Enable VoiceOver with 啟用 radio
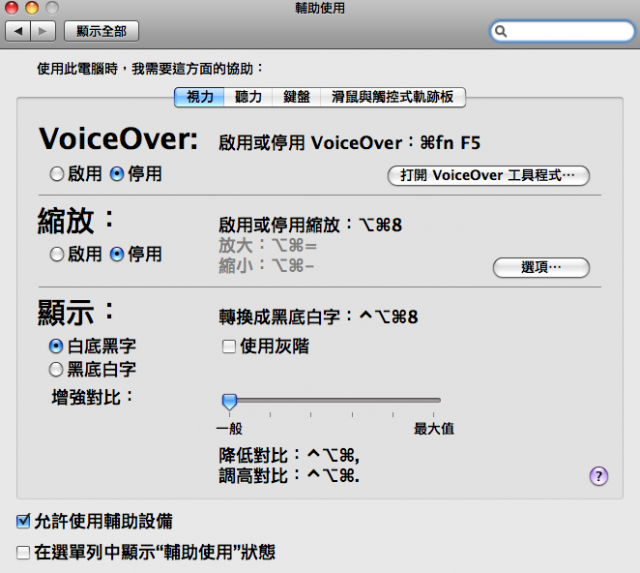 pyautogui.click(x=57, y=174)
